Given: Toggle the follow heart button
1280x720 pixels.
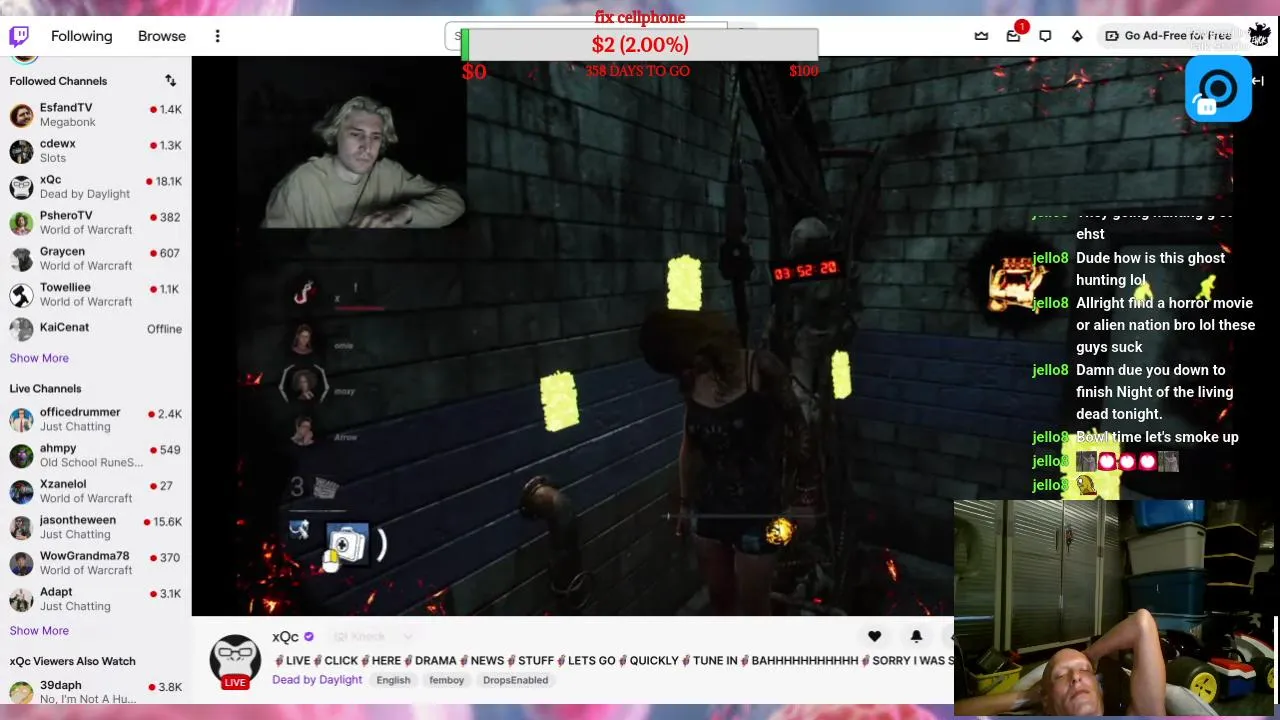Looking at the screenshot, I should pyautogui.click(x=874, y=636).
